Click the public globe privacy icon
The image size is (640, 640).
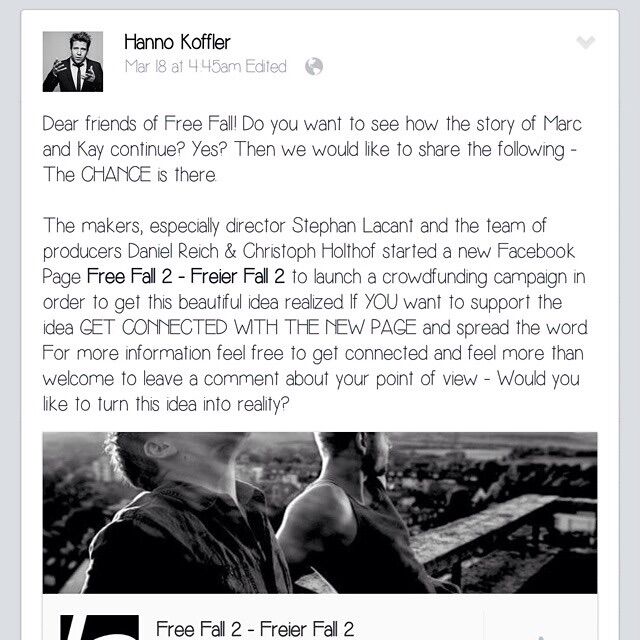point(314,67)
